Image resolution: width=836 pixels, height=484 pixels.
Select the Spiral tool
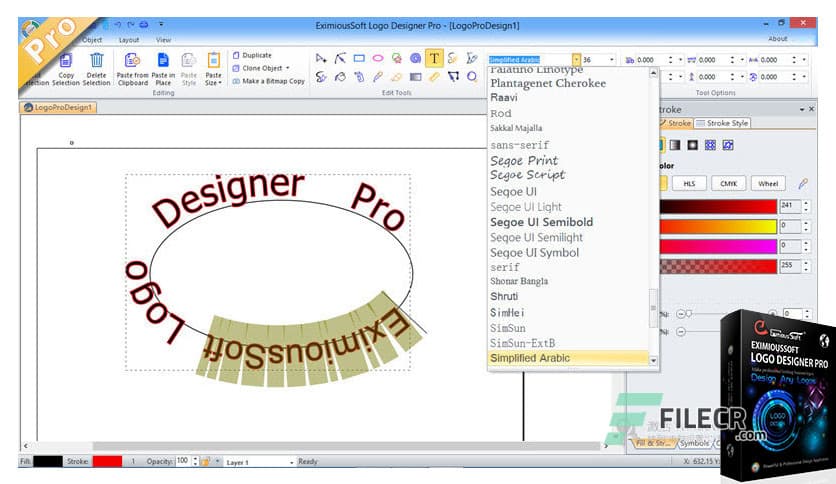415,59
